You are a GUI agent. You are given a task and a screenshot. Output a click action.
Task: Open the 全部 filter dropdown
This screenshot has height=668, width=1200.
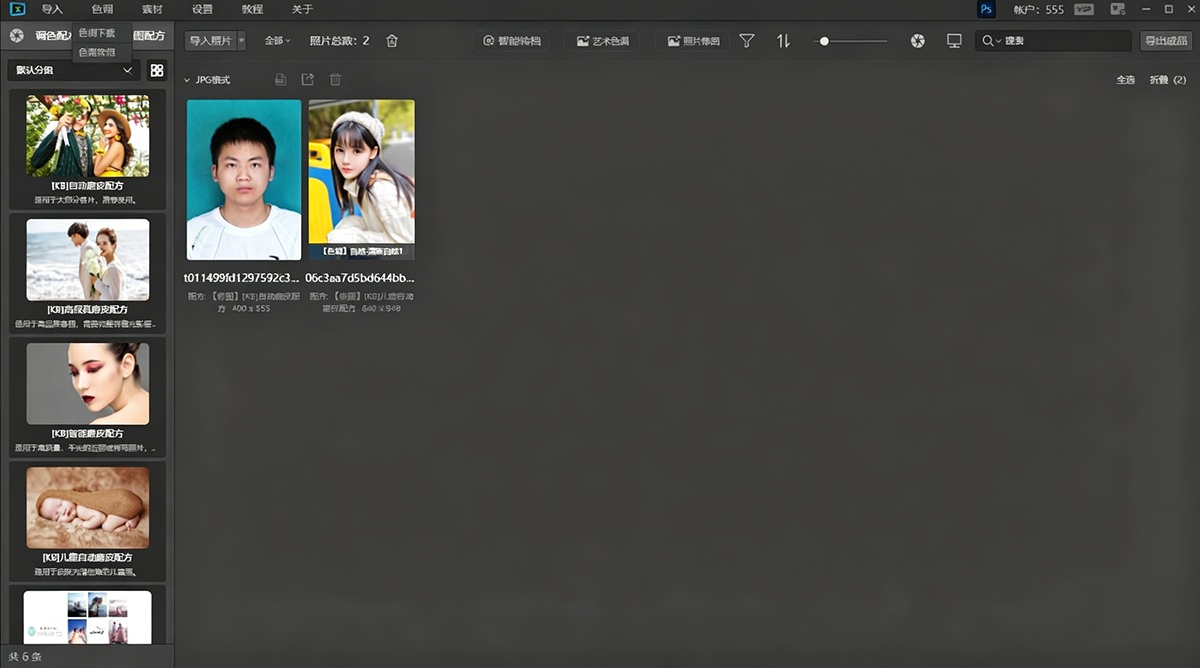277,41
